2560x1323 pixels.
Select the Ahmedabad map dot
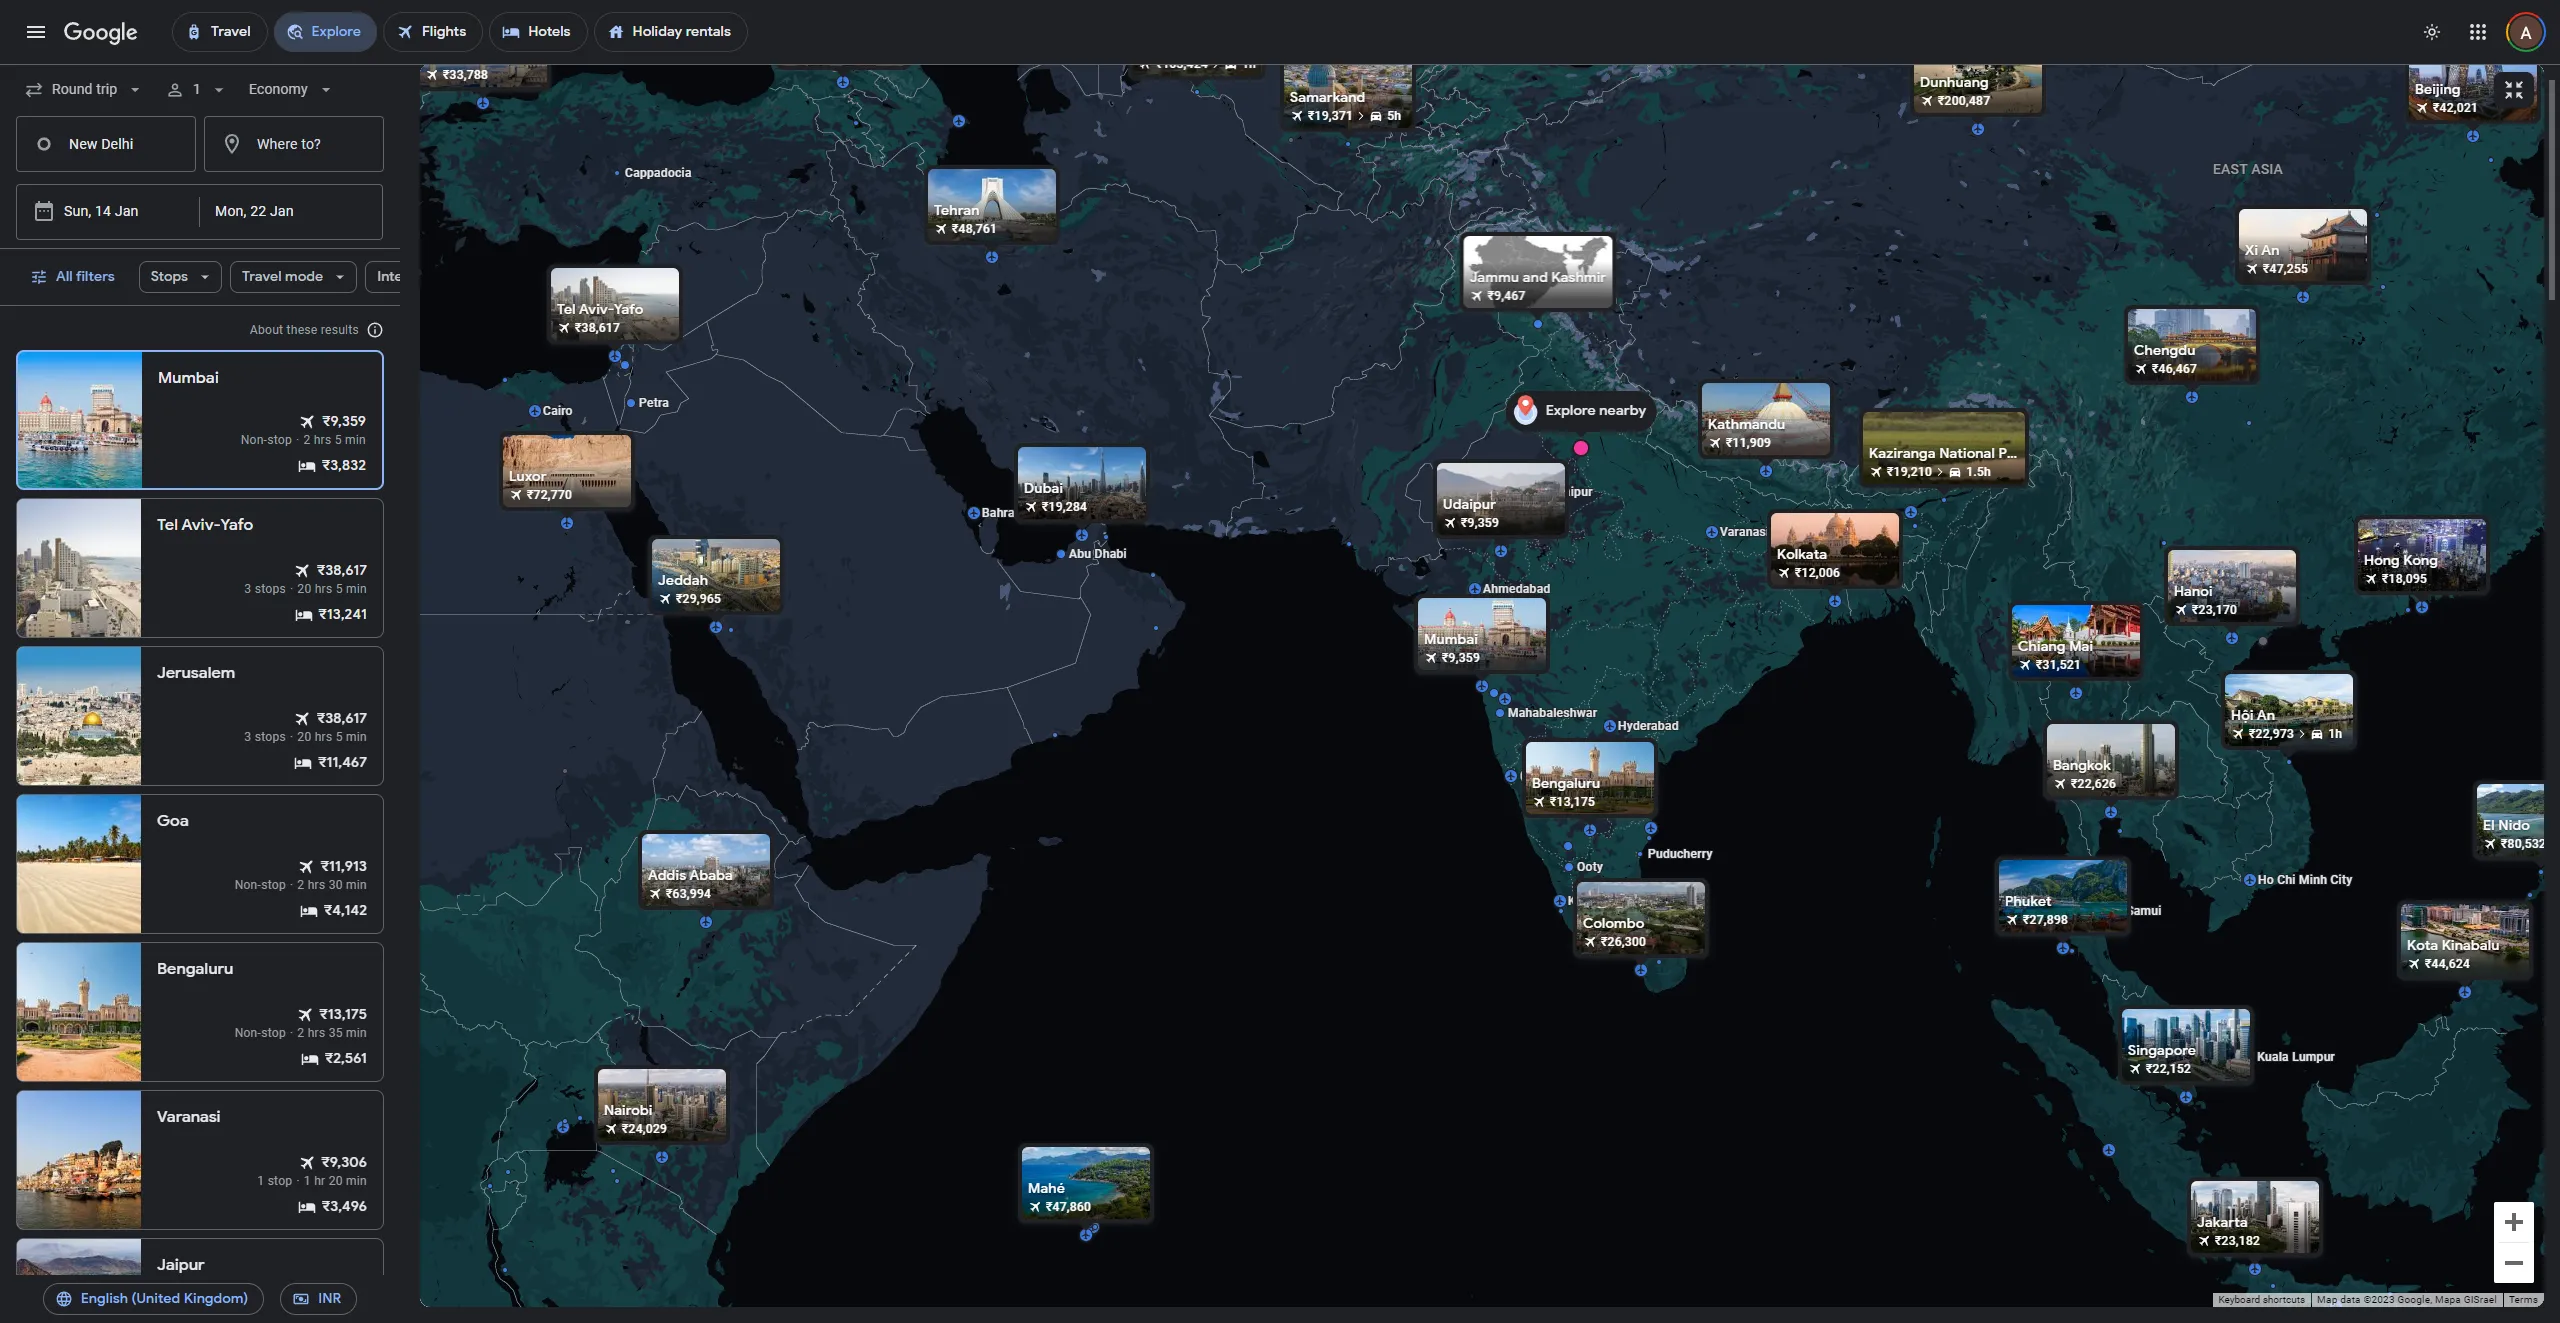(x=1475, y=589)
